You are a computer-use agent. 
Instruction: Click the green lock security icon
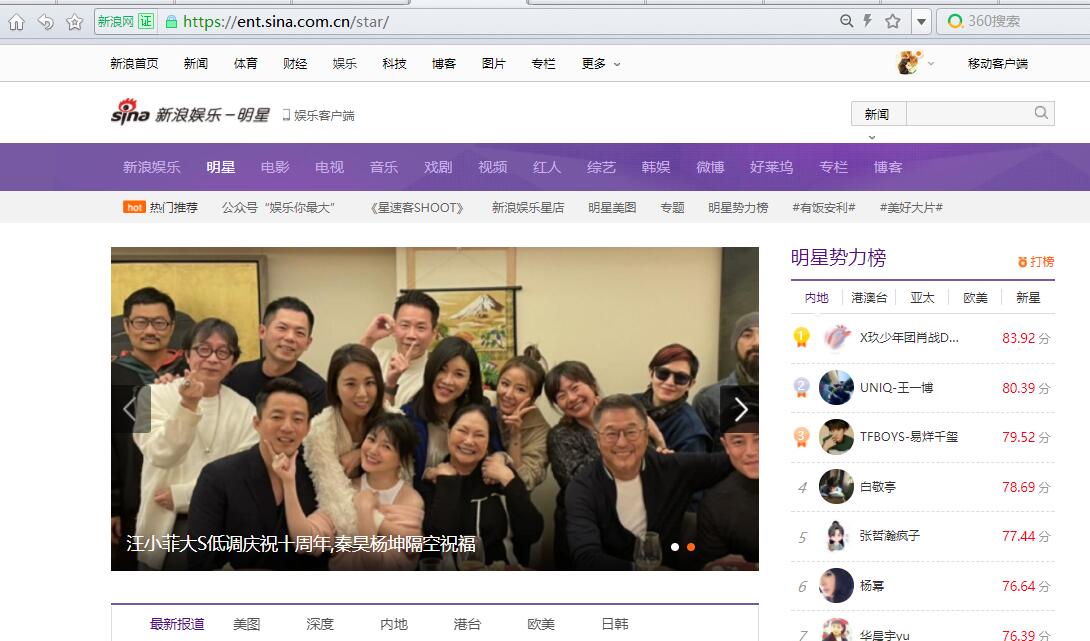pos(171,22)
